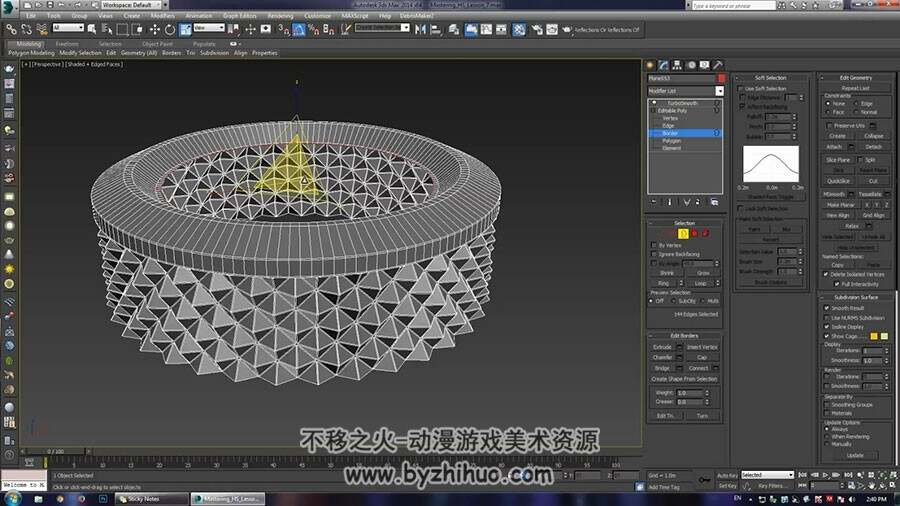This screenshot has width=900, height=506.
Task: Open the Hierarchy command panel tab
Action: (677, 65)
